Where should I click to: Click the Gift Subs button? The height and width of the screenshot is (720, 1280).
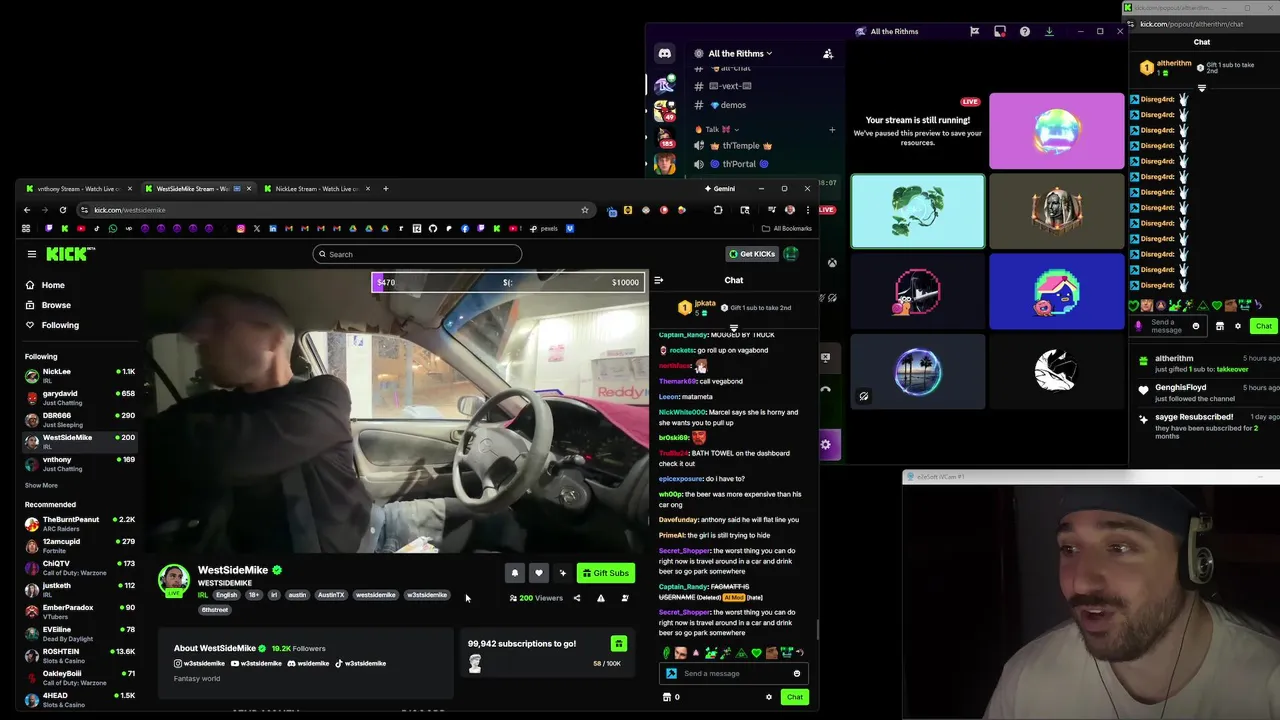point(606,573)
